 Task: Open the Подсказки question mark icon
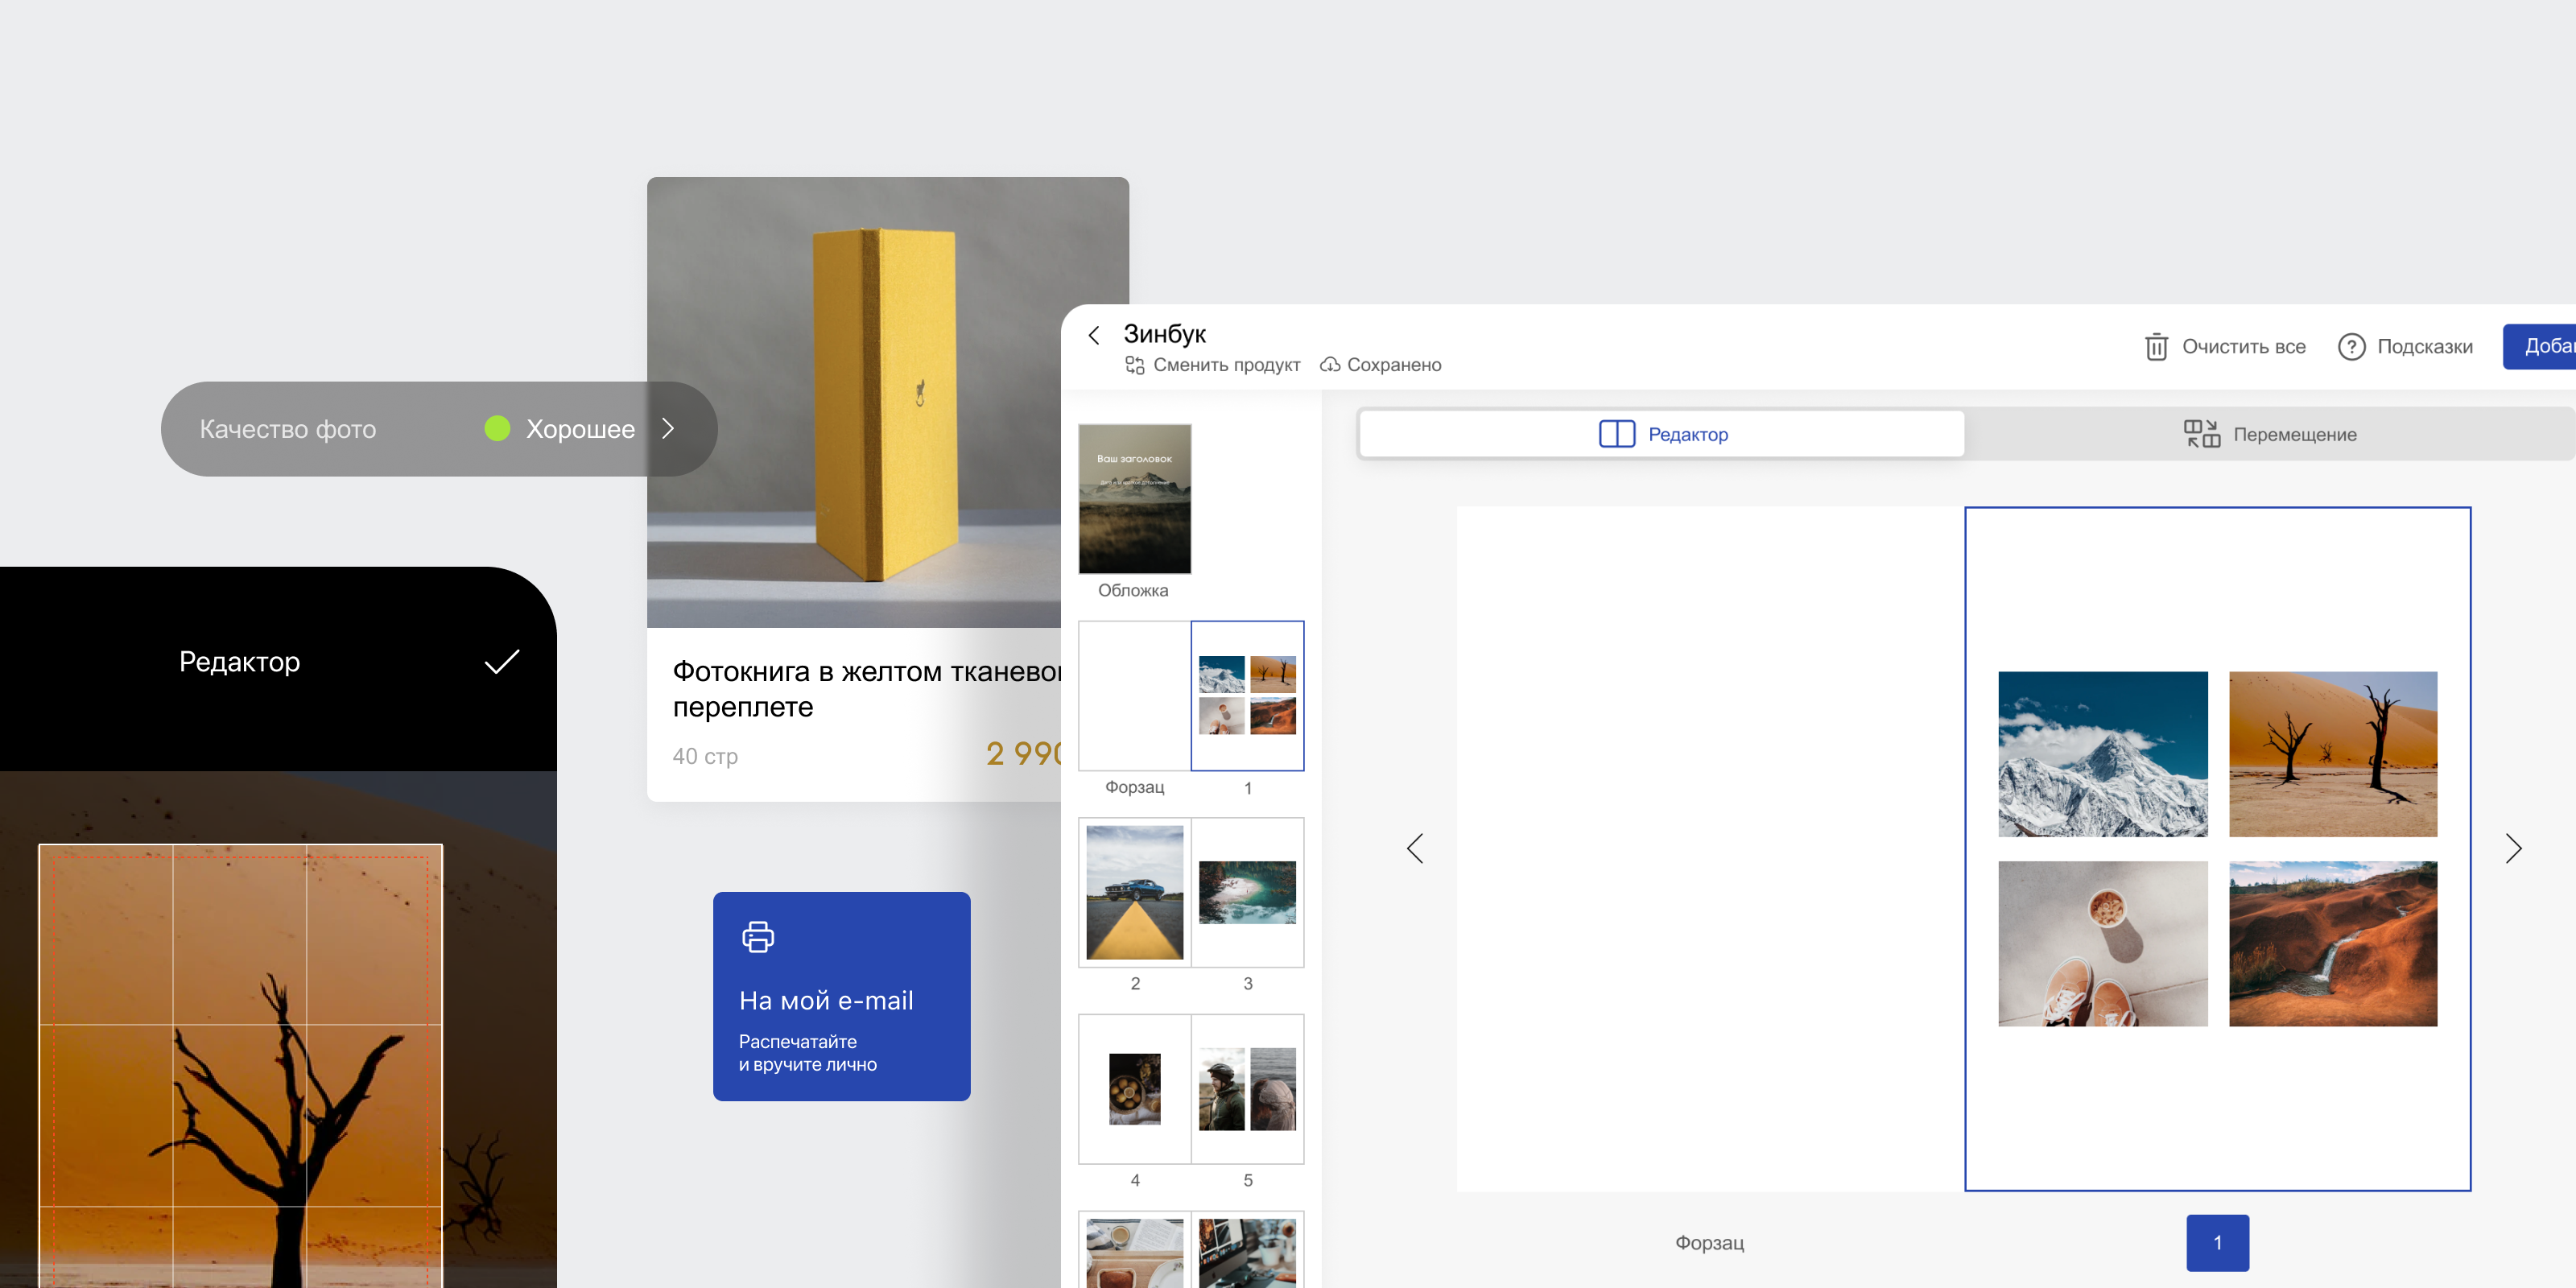pos(2351,347)
